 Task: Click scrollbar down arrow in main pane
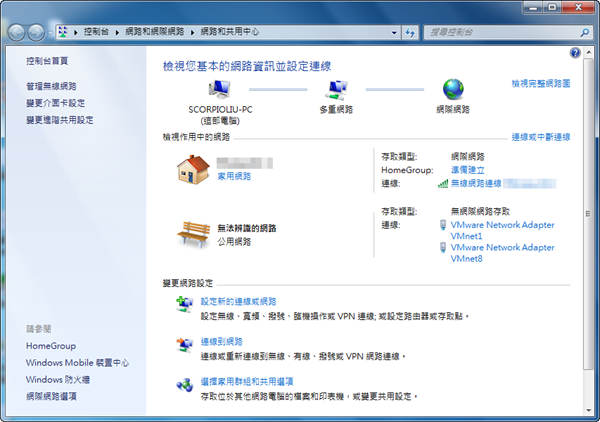click(589, 411)
